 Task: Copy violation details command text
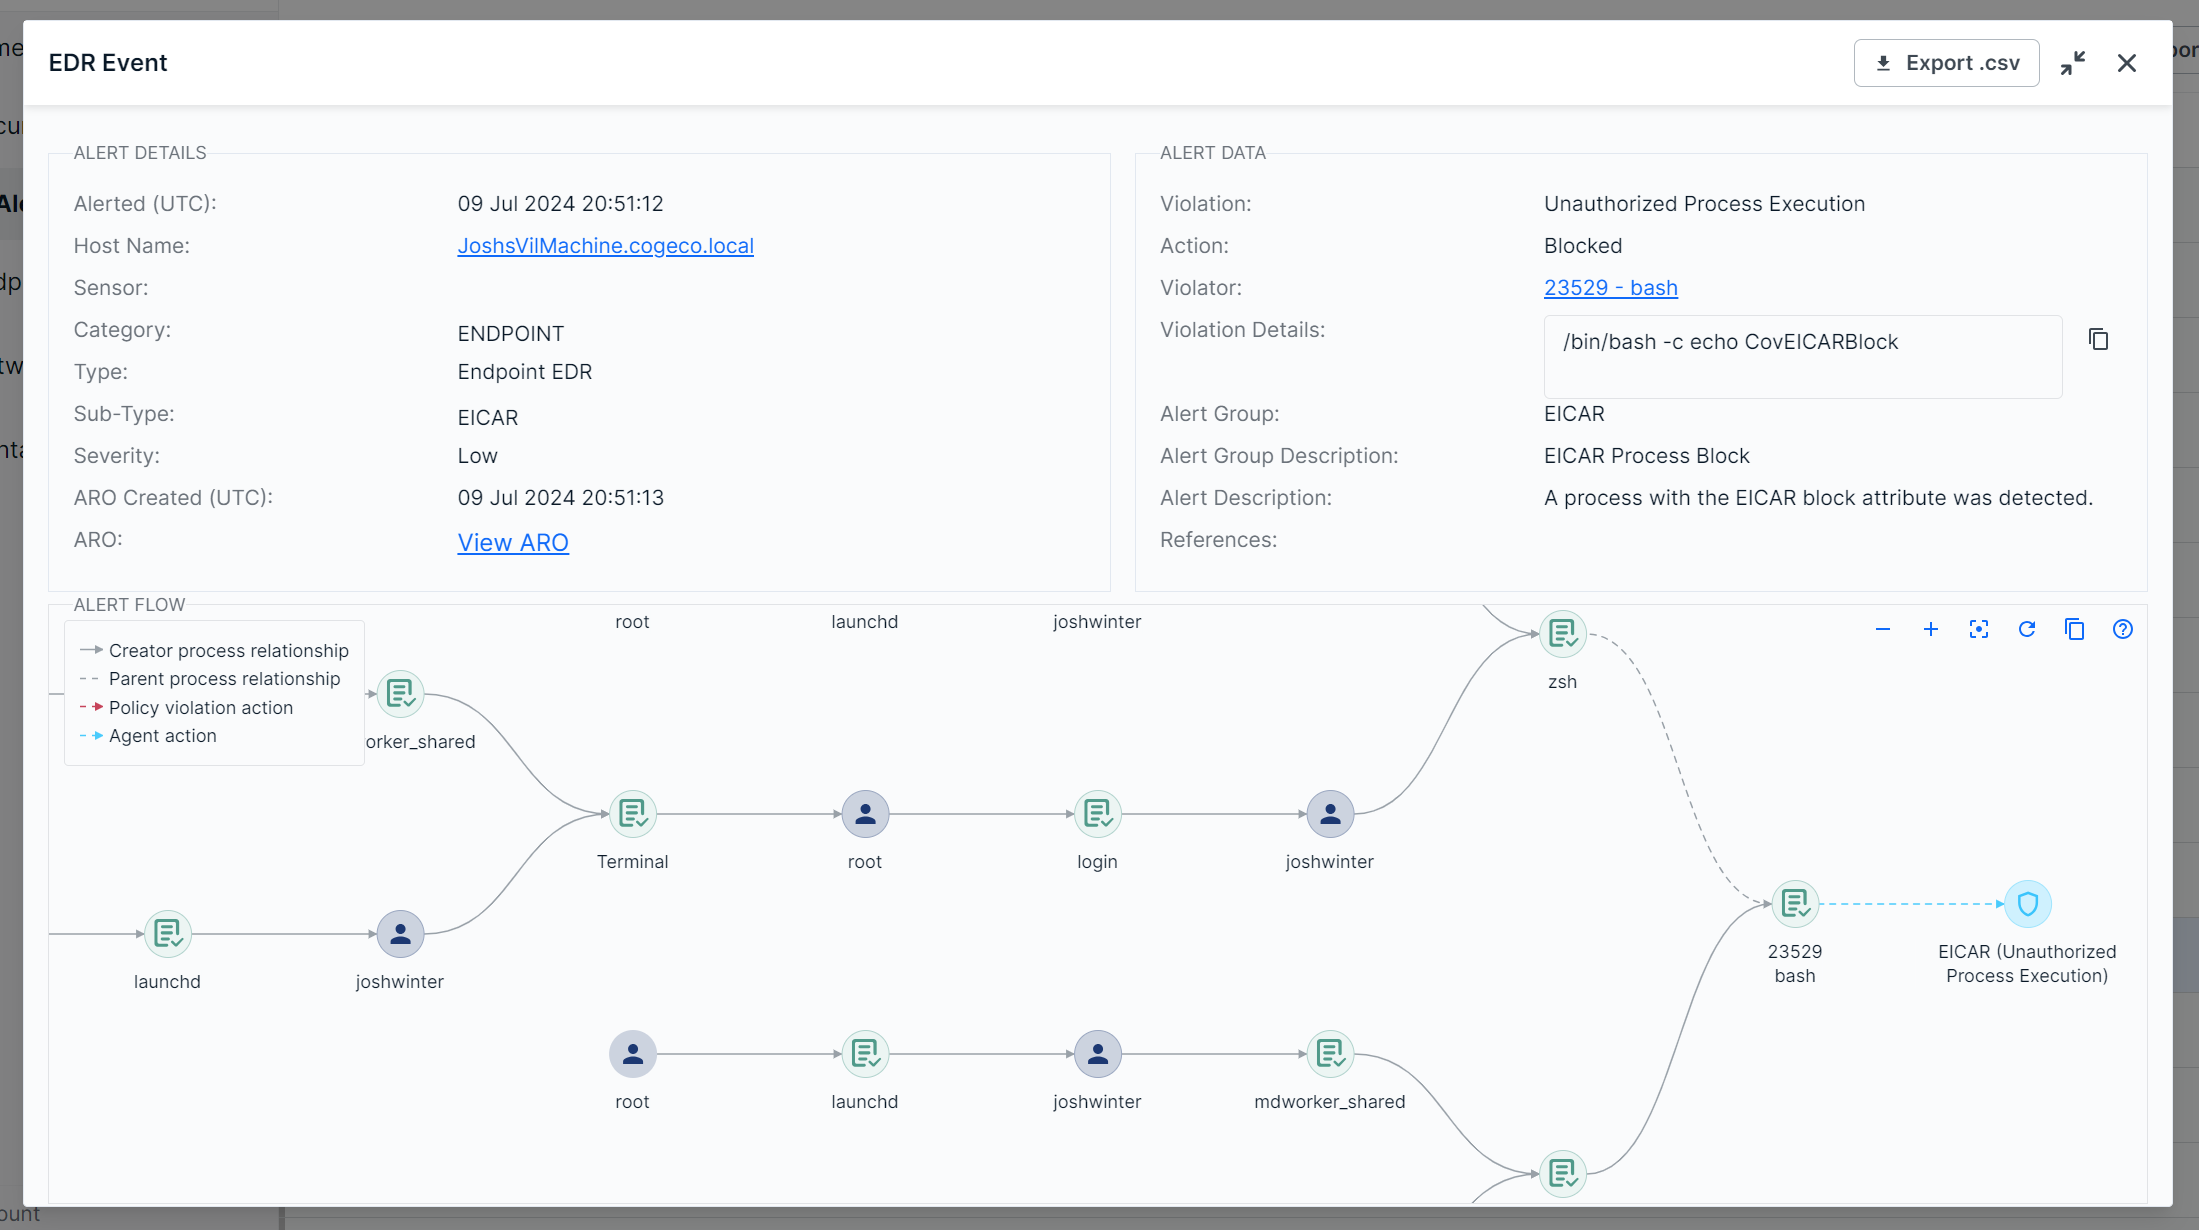click(2099, 340)
